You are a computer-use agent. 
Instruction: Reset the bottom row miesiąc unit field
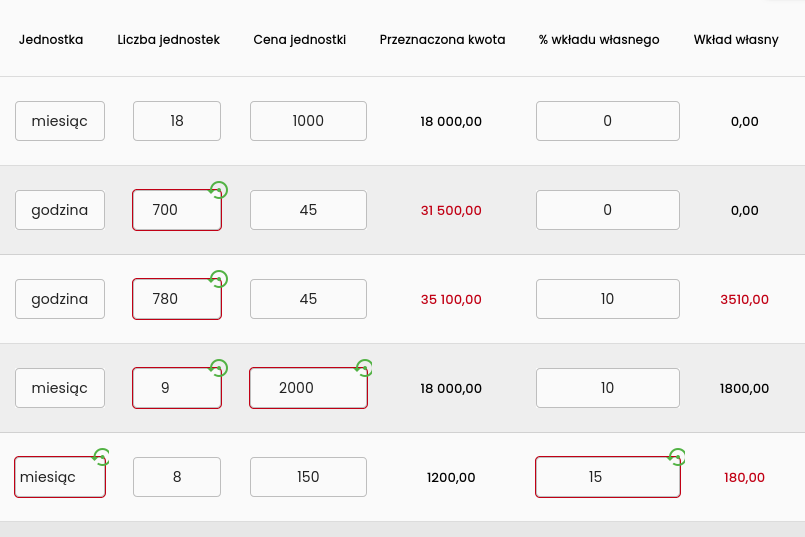point(101,457)
